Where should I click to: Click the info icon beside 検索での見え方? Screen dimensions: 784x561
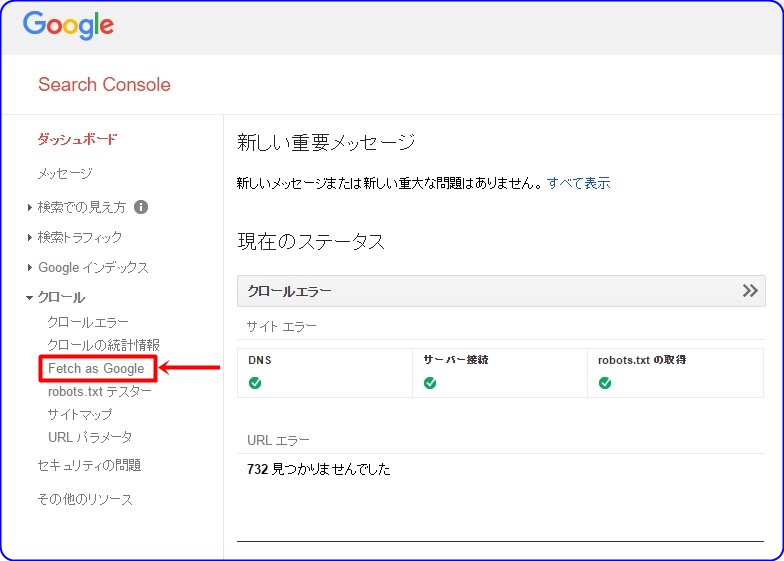click(141, 207)
